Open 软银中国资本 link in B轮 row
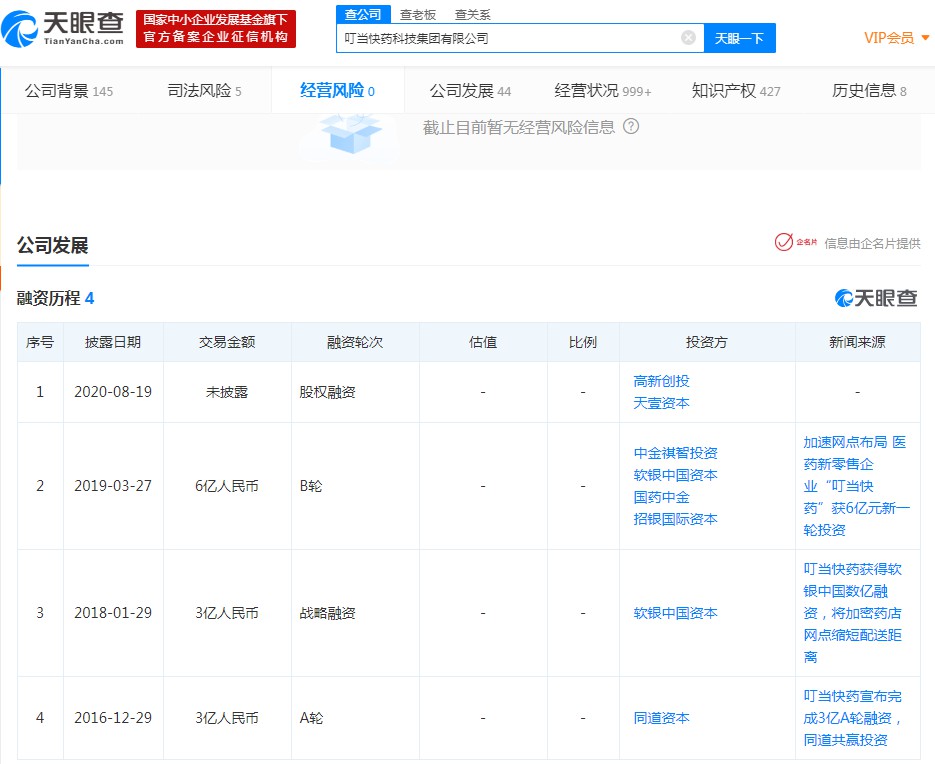Viewport: 935px width, 764px height. click(x=676, y=475)
